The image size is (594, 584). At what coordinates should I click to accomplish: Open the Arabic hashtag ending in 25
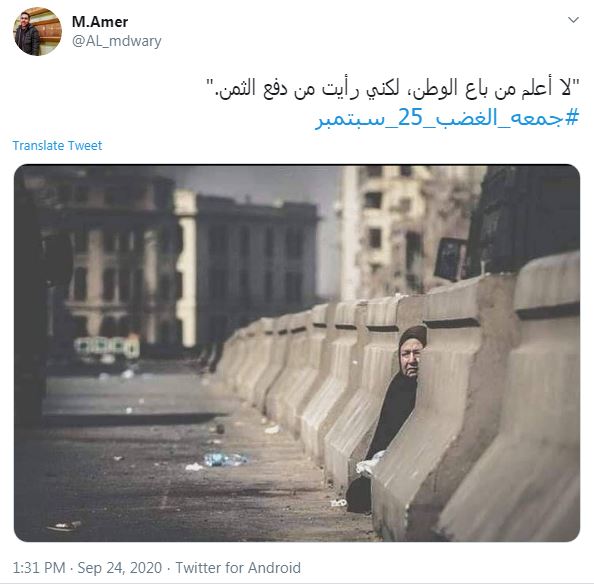point(447,118)
